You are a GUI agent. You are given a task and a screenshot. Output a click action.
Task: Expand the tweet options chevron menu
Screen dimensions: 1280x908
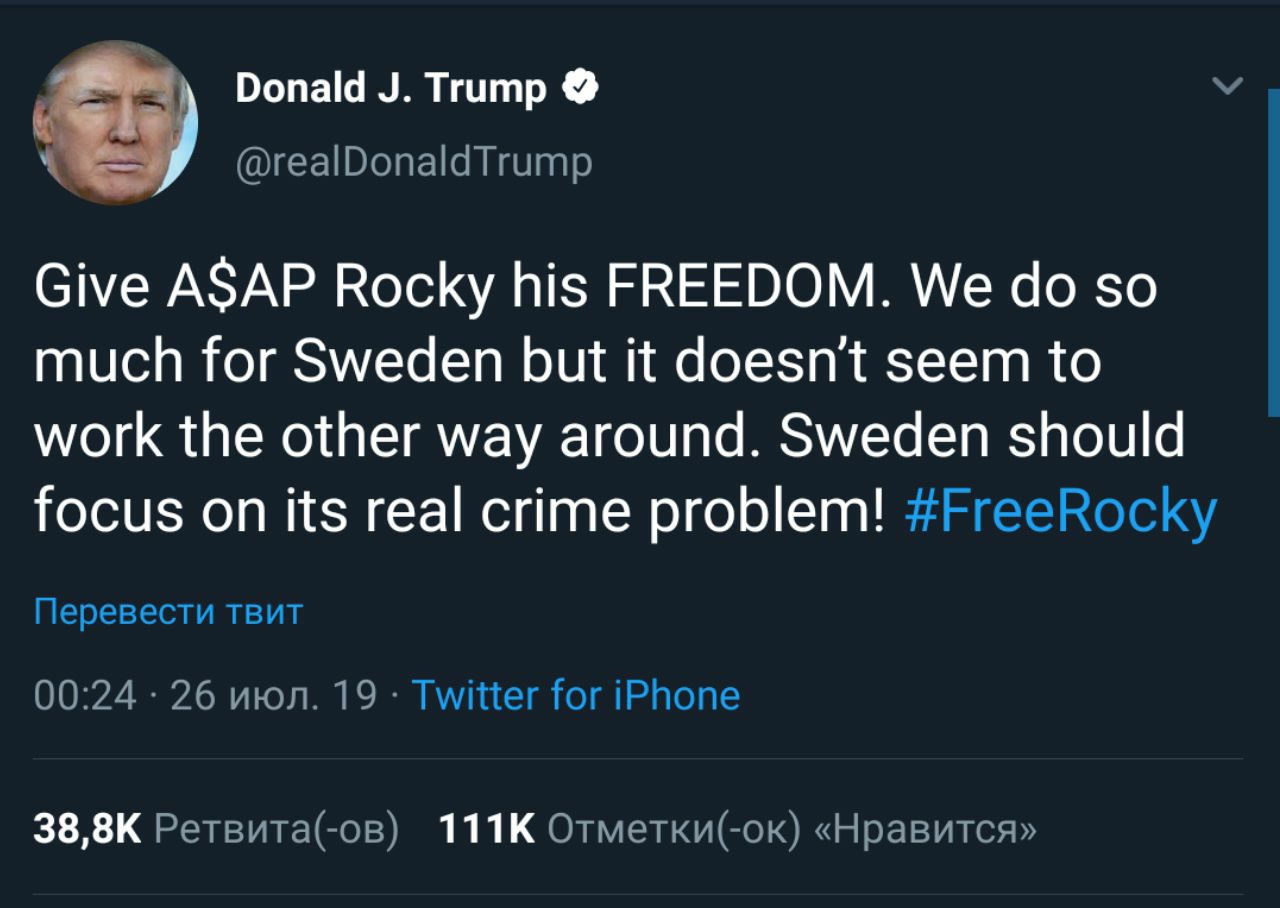click(1227, 87)
